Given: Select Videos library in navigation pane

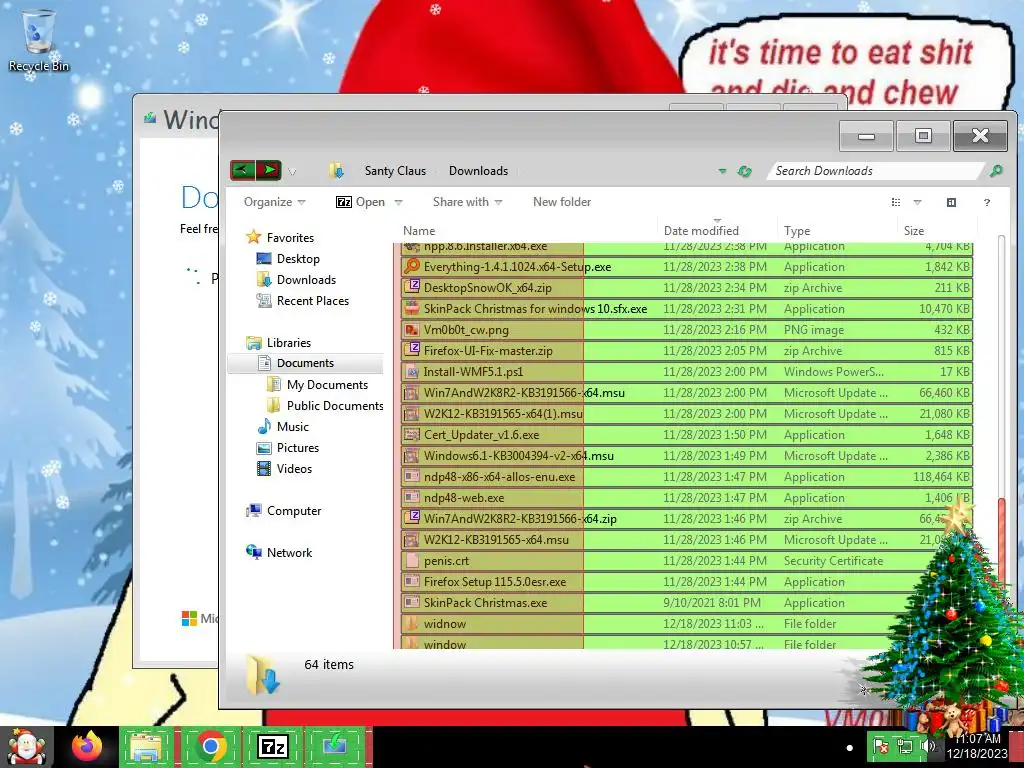Looking at the screenshot, I should (284, 468).
